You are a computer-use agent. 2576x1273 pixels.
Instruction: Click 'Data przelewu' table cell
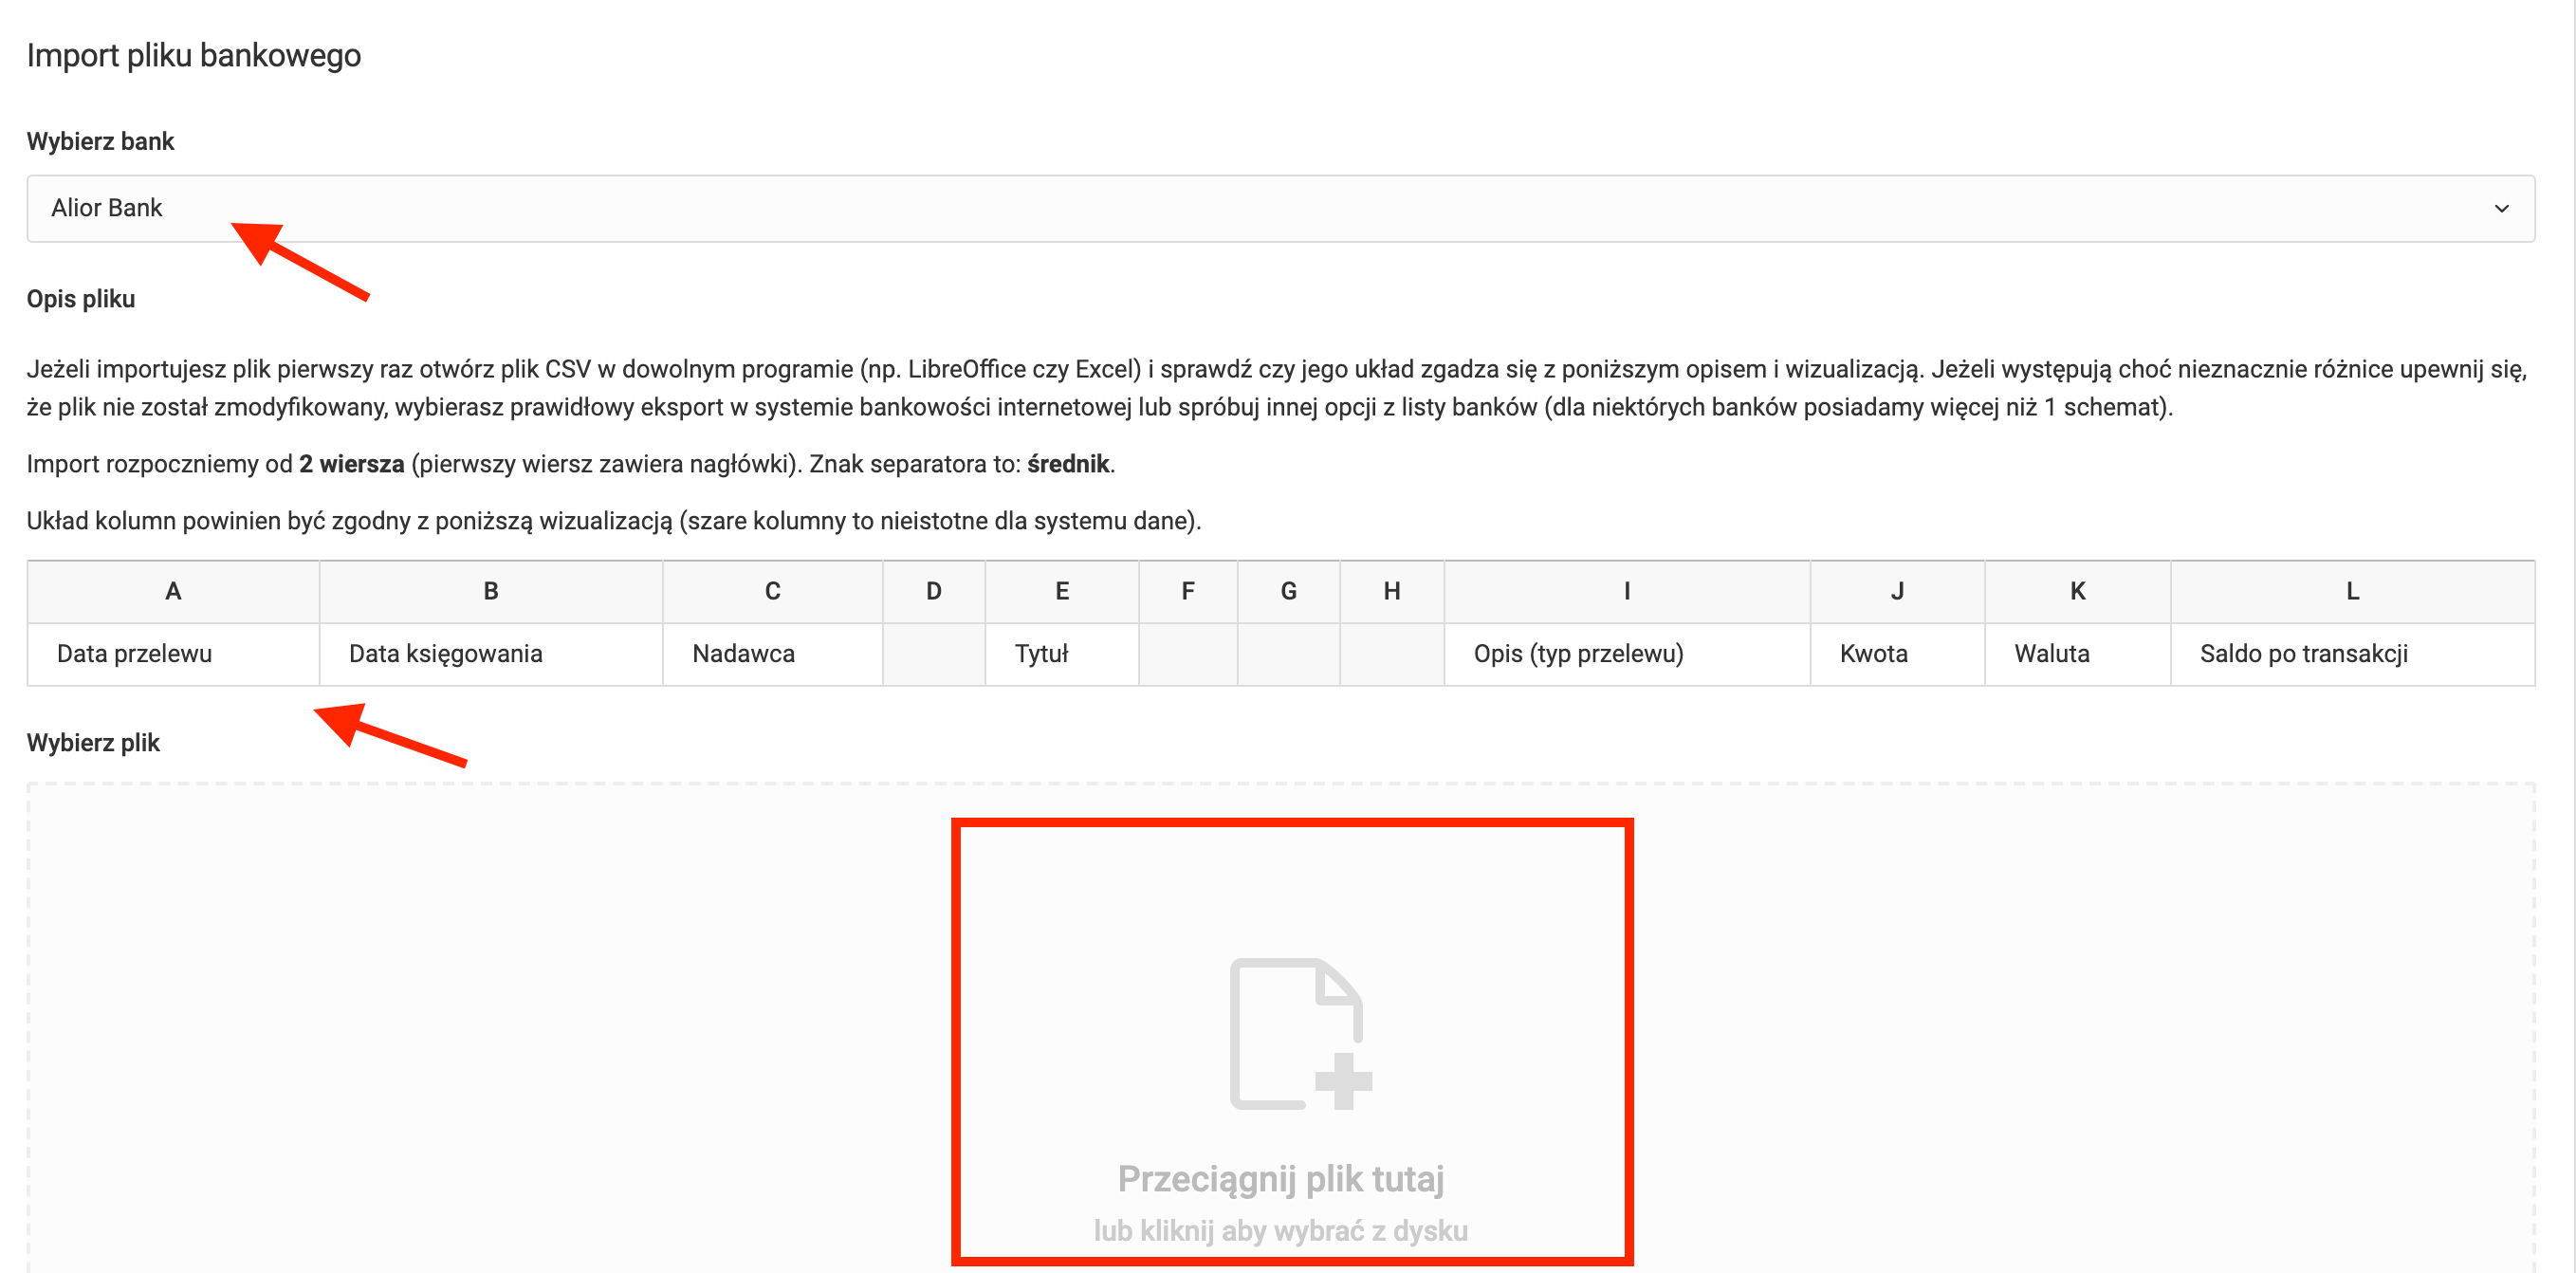(135, 654)
